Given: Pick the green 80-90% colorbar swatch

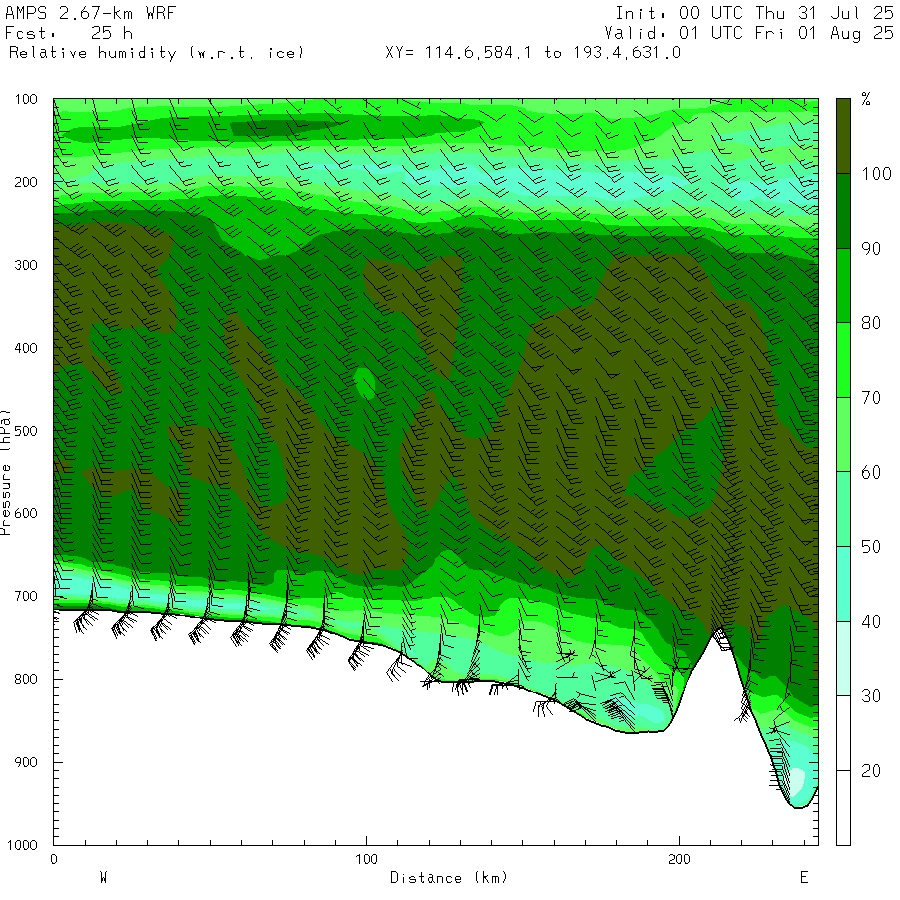Looking at the screenshot, I should tap(843, 285).
